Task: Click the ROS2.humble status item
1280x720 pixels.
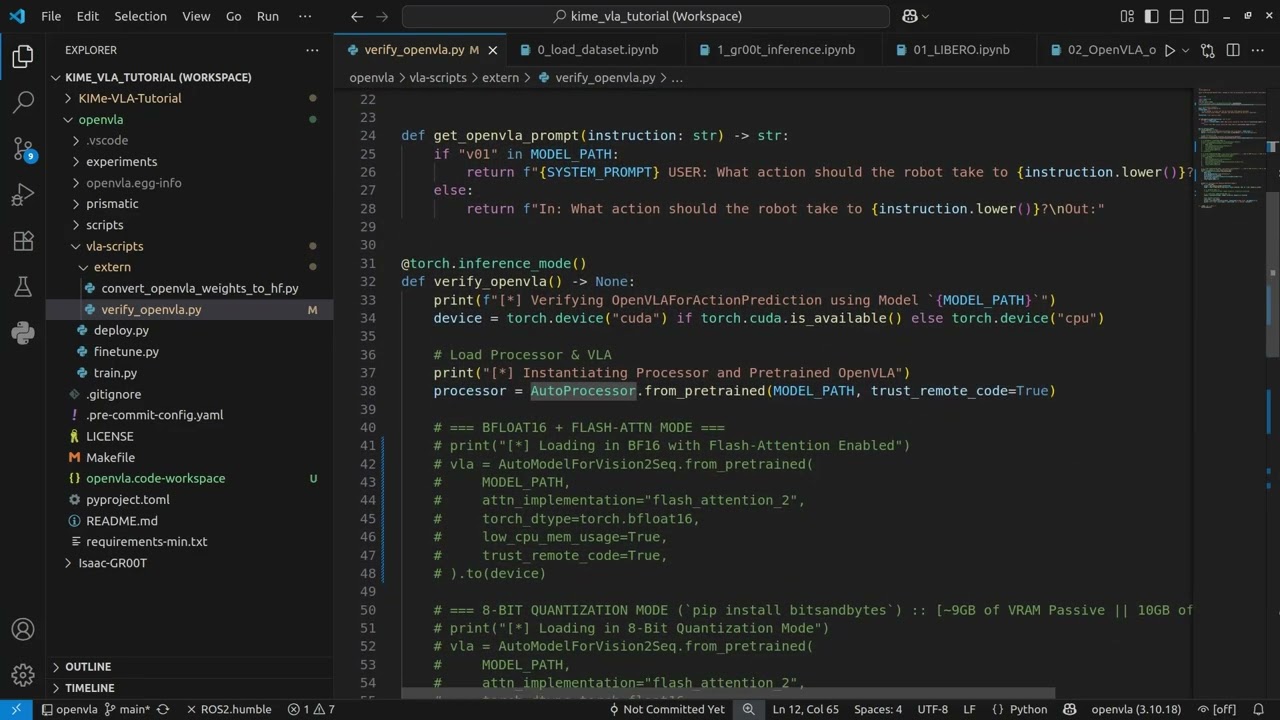Action: click(228, 709)
